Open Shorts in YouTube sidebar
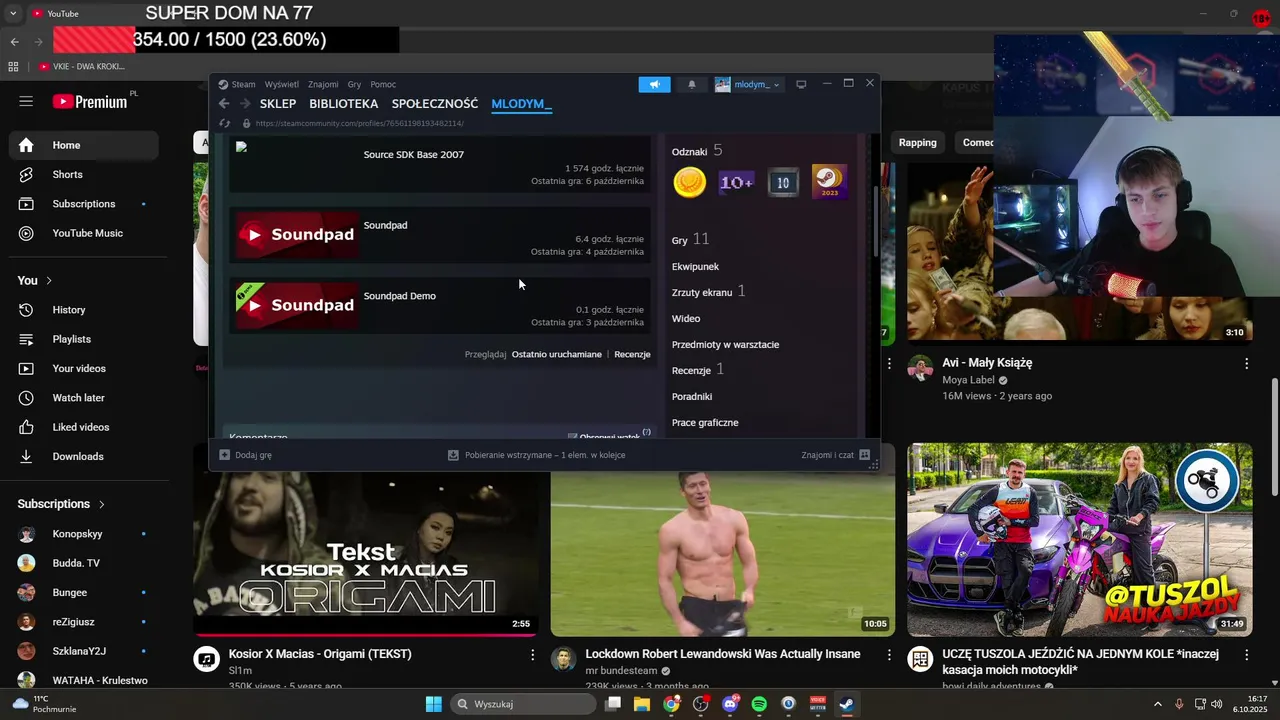Viewport: 1280px width, 720px height. click(84, 174)
